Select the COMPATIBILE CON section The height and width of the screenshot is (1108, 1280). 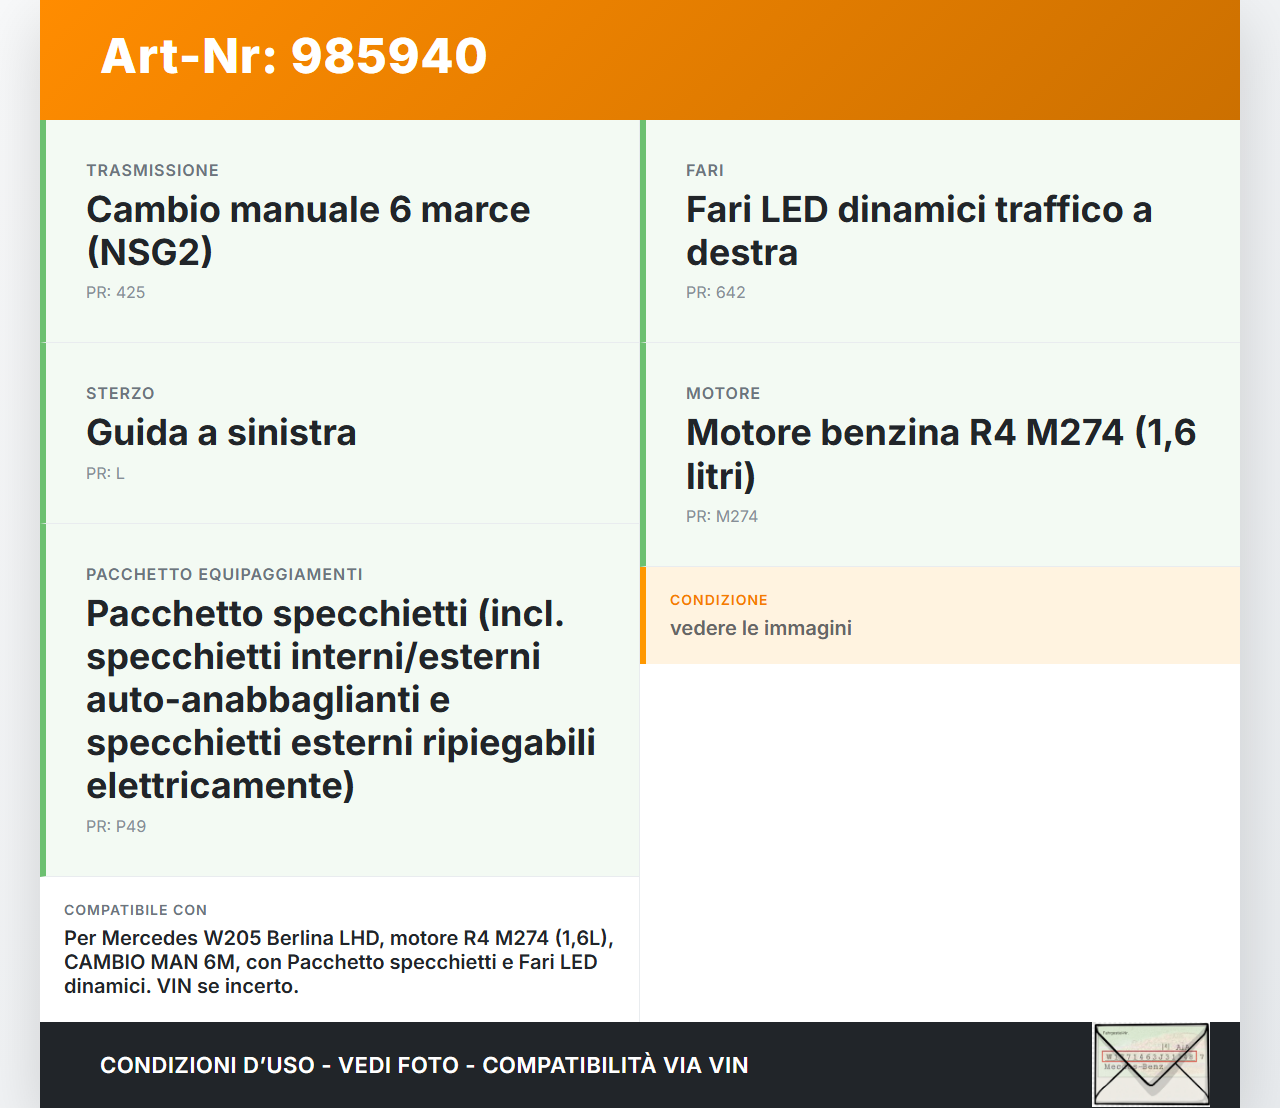click(x=135, y=910)
